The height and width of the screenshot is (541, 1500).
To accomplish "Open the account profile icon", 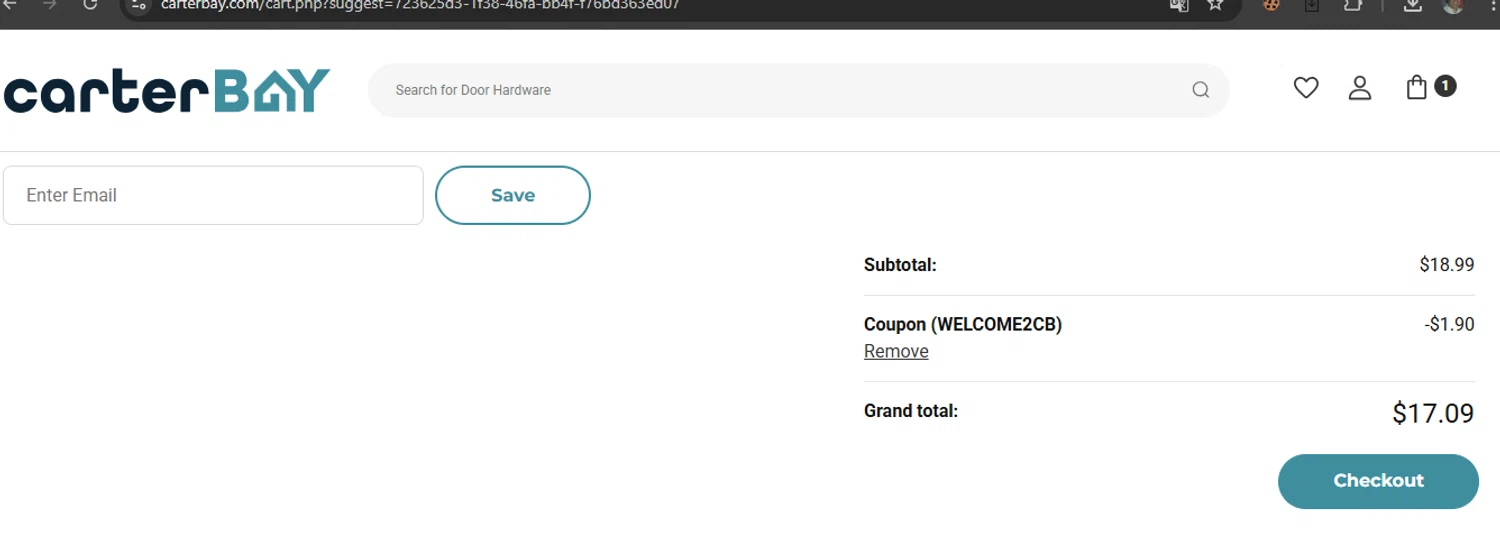I will [1360, 88].
